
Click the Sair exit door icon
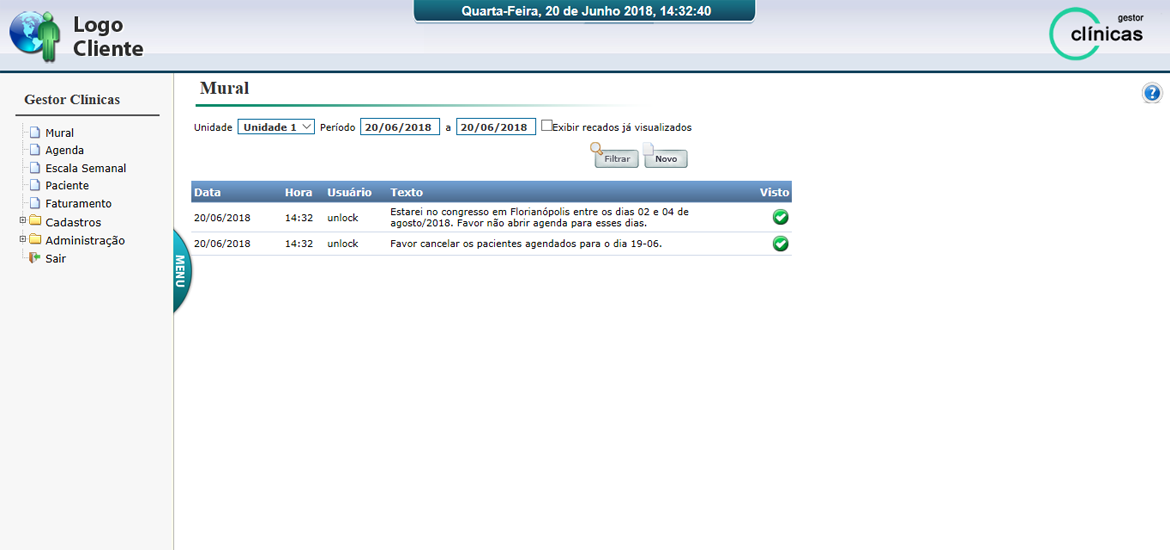click(x=34, y=258)
